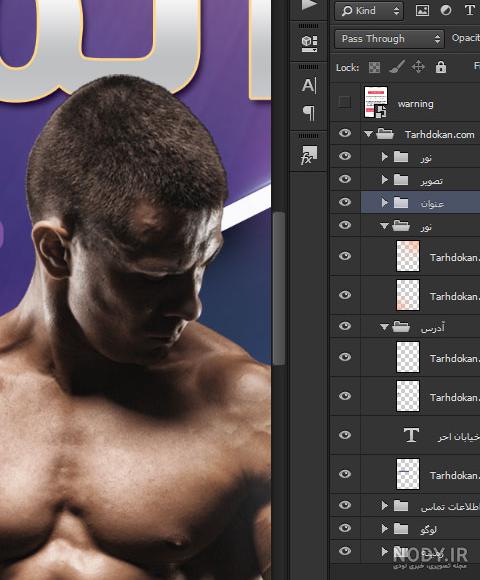Open the 3D panel cube icon
The height and width of the screenshot is (580, 480).
point(309,43)
